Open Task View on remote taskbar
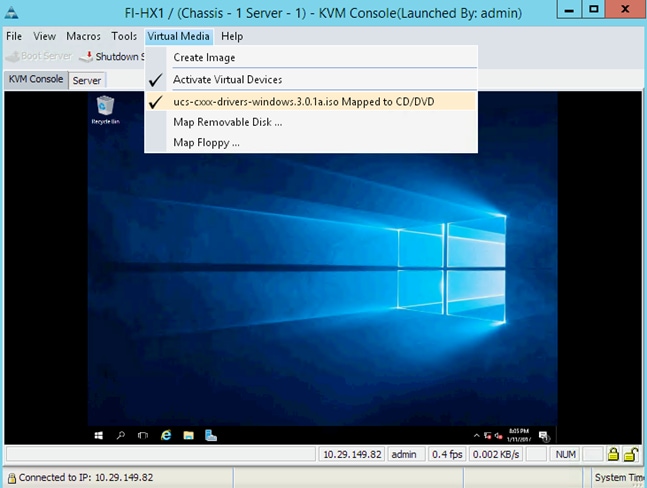 143,436
